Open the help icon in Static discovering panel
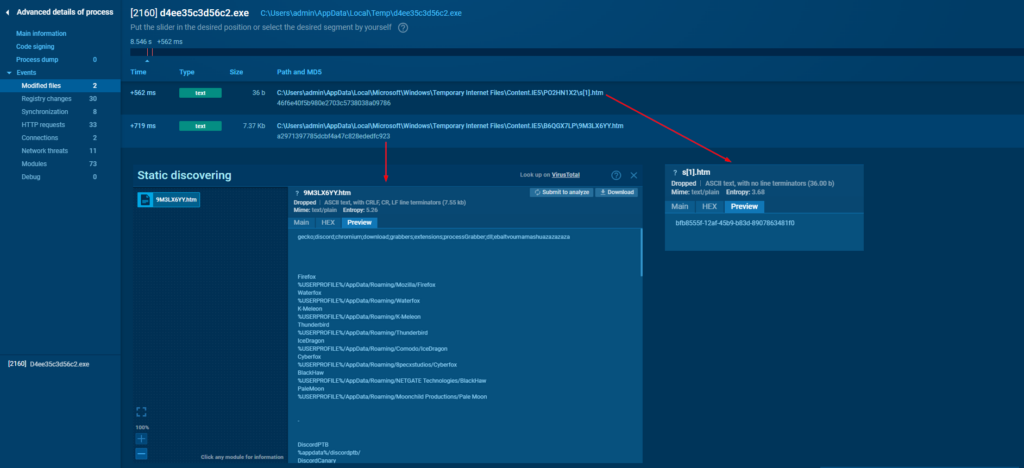Image resolution: width=1024 pixels, height=468 pixels. coord(616,175)
